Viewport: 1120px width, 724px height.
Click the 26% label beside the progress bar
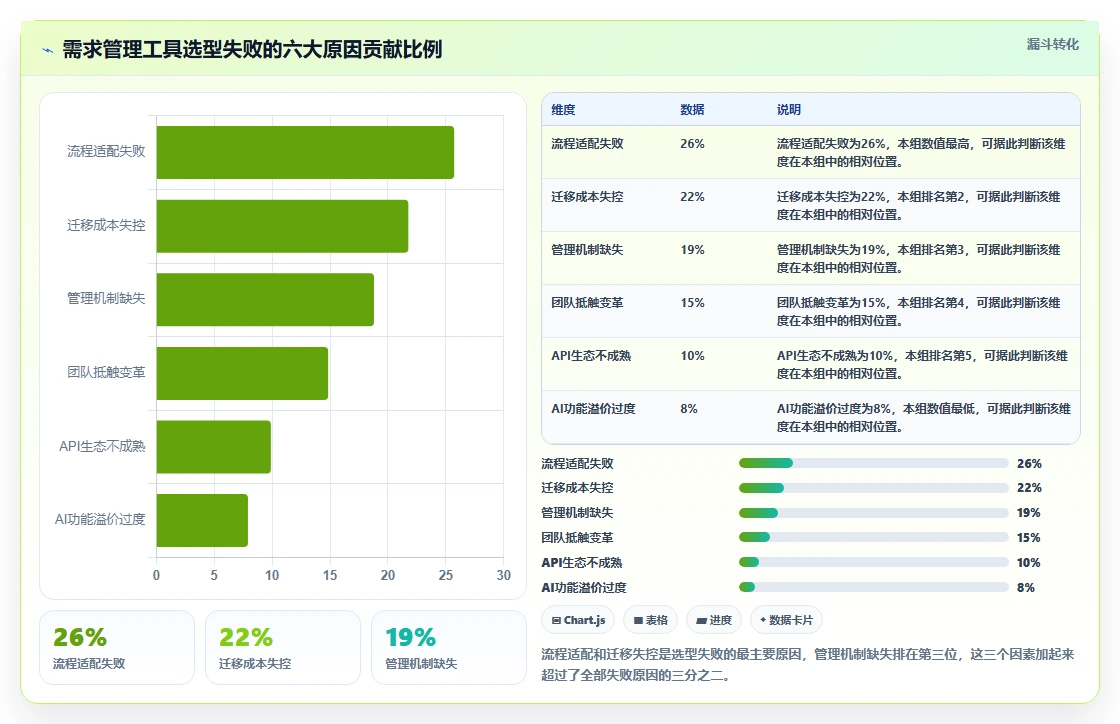[x=1029, y=463]
